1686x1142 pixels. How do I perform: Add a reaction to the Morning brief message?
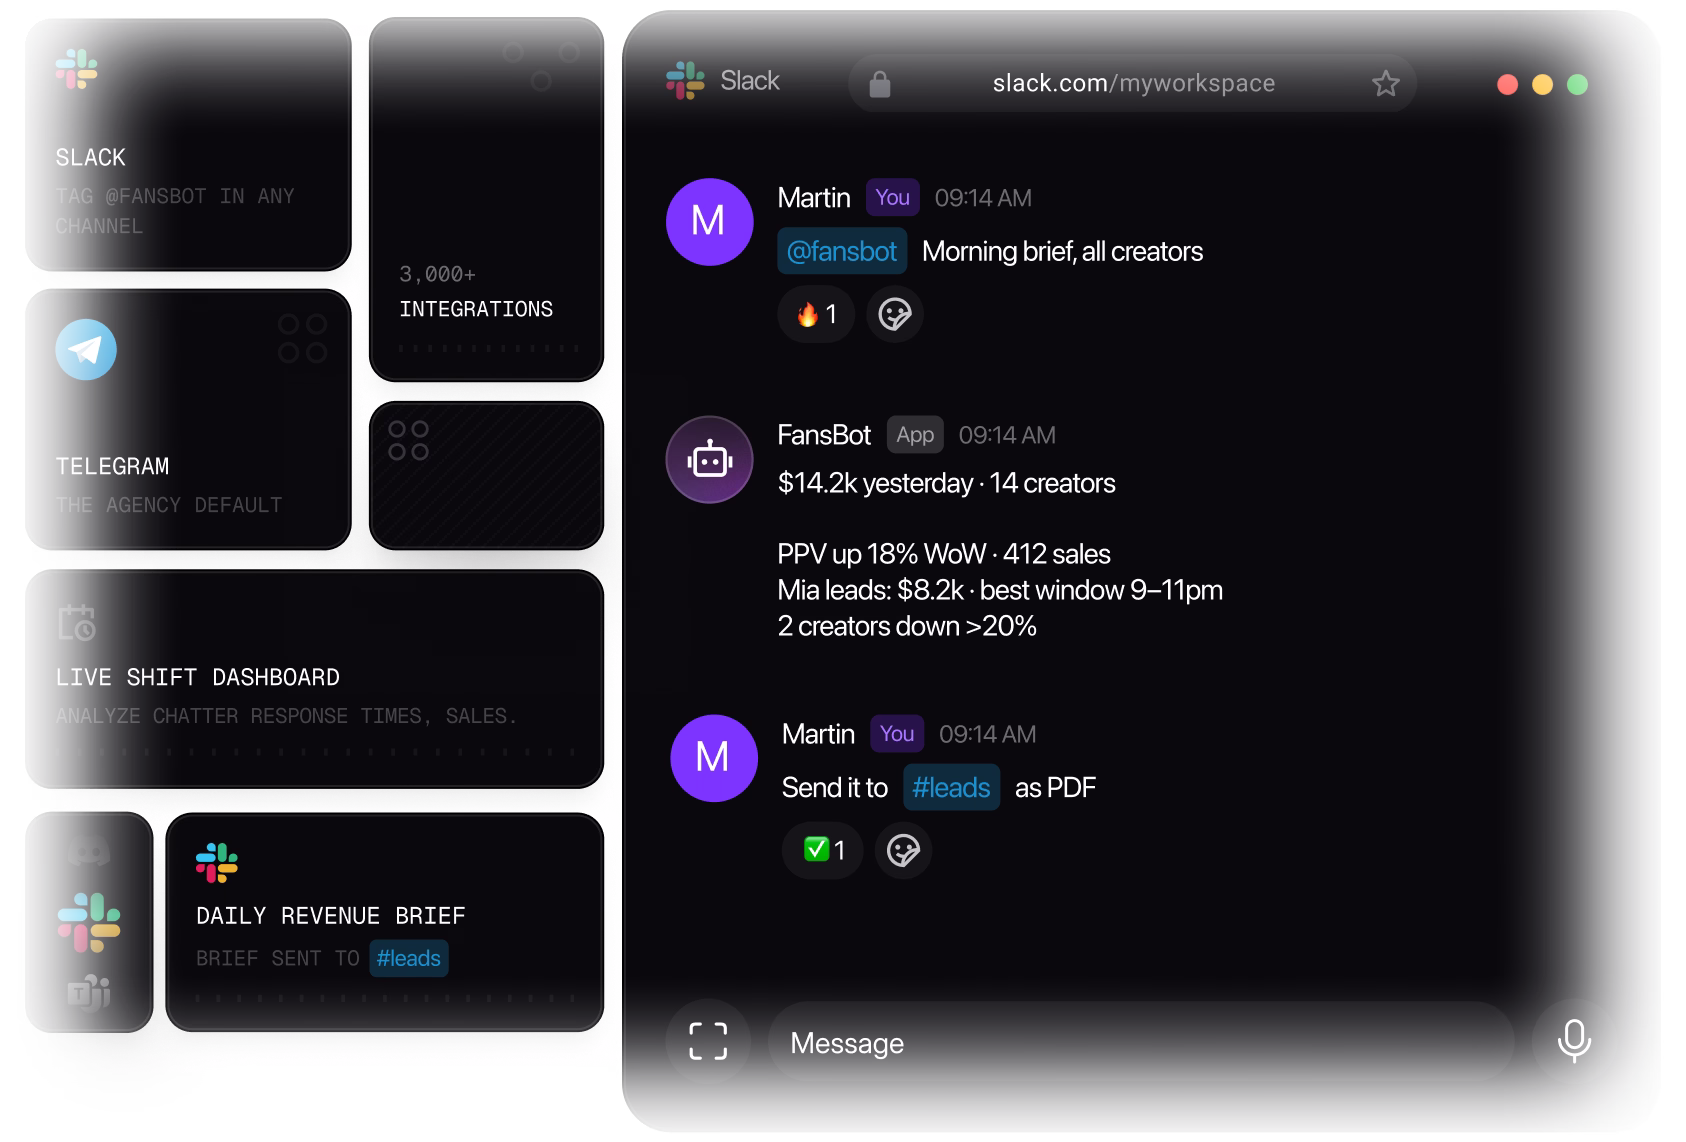(894, 314)
